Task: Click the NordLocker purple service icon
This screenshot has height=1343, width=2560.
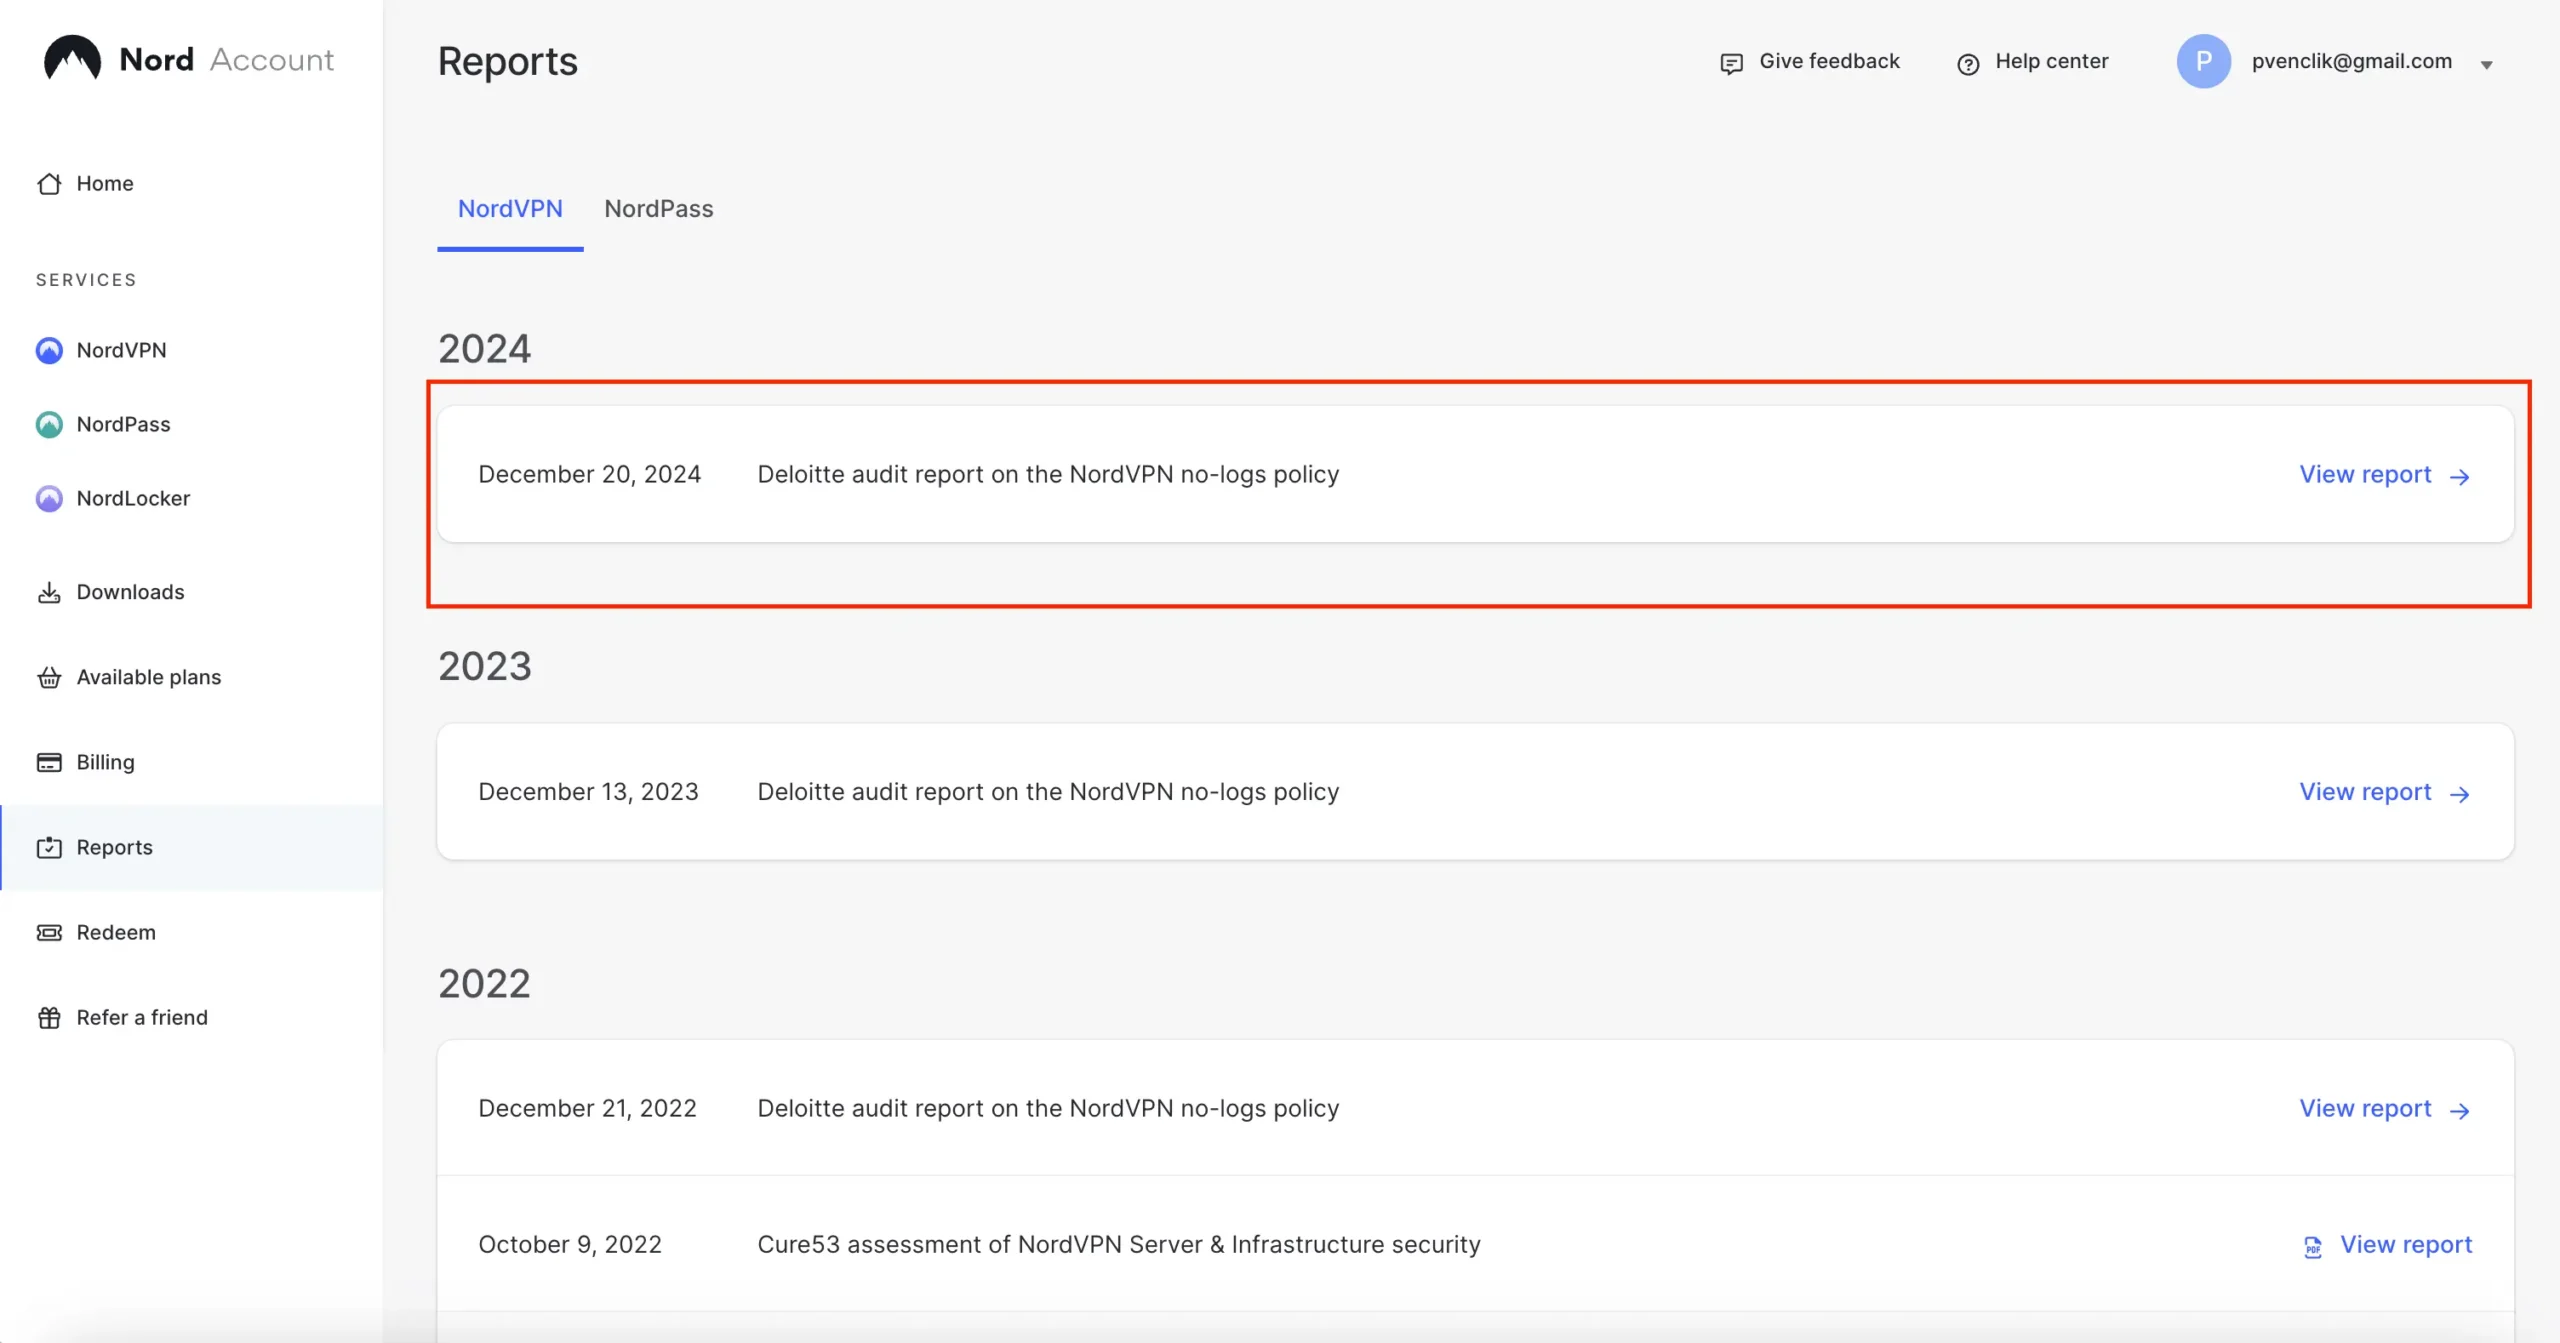Action: (49, 498)
